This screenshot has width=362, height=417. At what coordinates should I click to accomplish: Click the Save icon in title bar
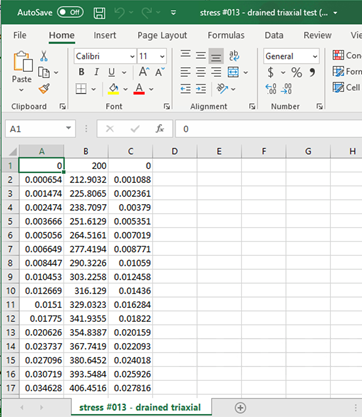pyautogui.click(x=99, y=13)
